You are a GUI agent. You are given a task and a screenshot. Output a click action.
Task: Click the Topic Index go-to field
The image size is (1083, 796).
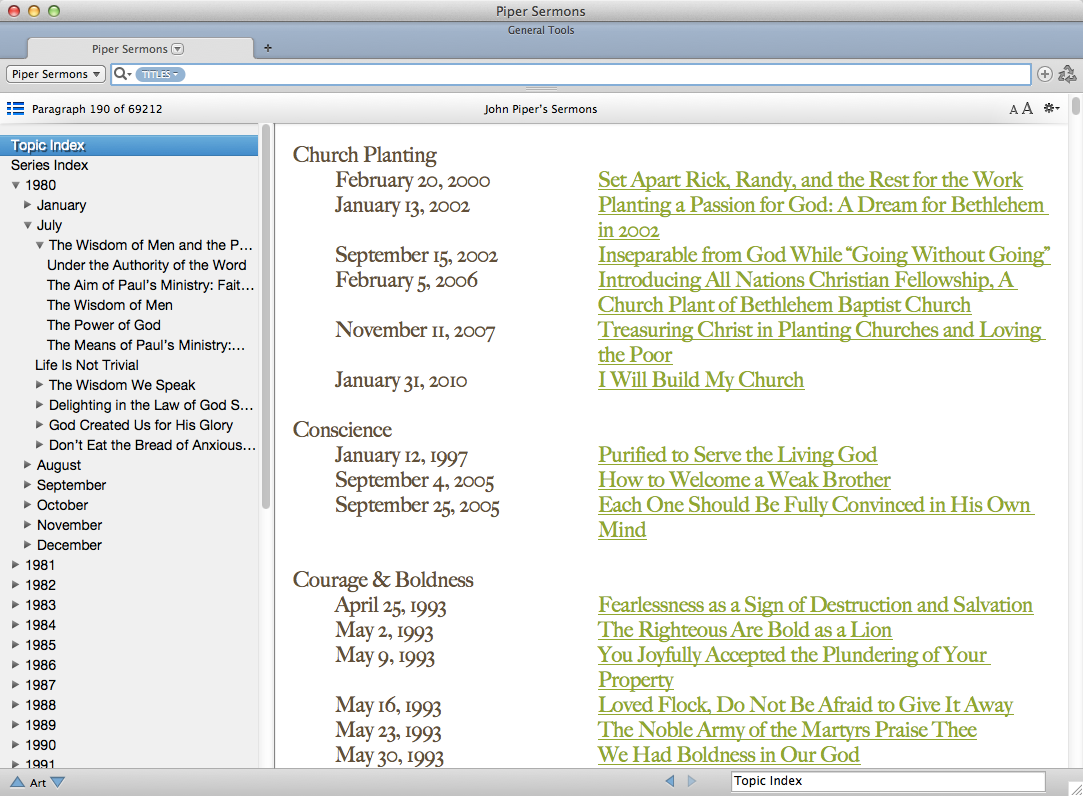tap(888, 781)
